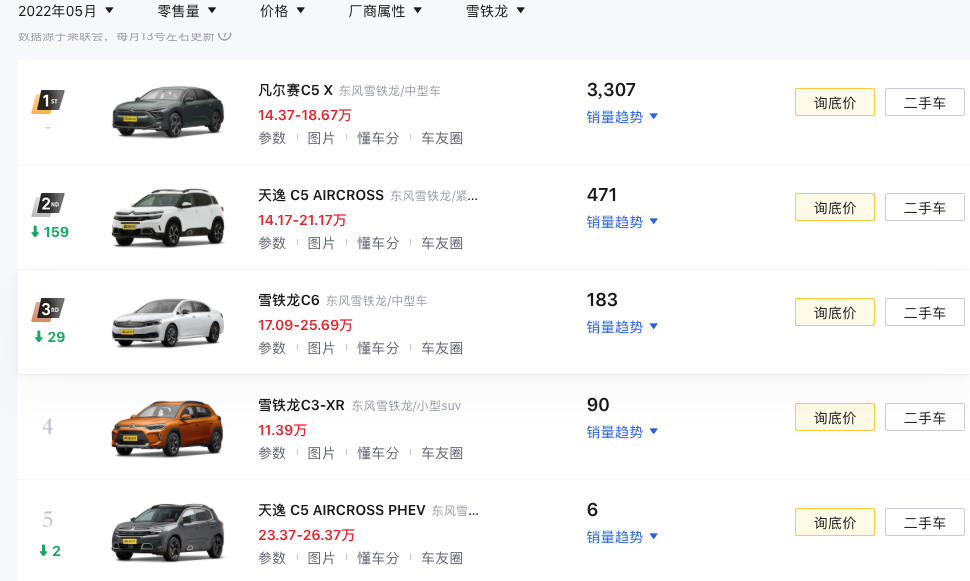
Task: Open 参数 link under 天逸 C5 AIRCROSS
Action: coord(272,243)
